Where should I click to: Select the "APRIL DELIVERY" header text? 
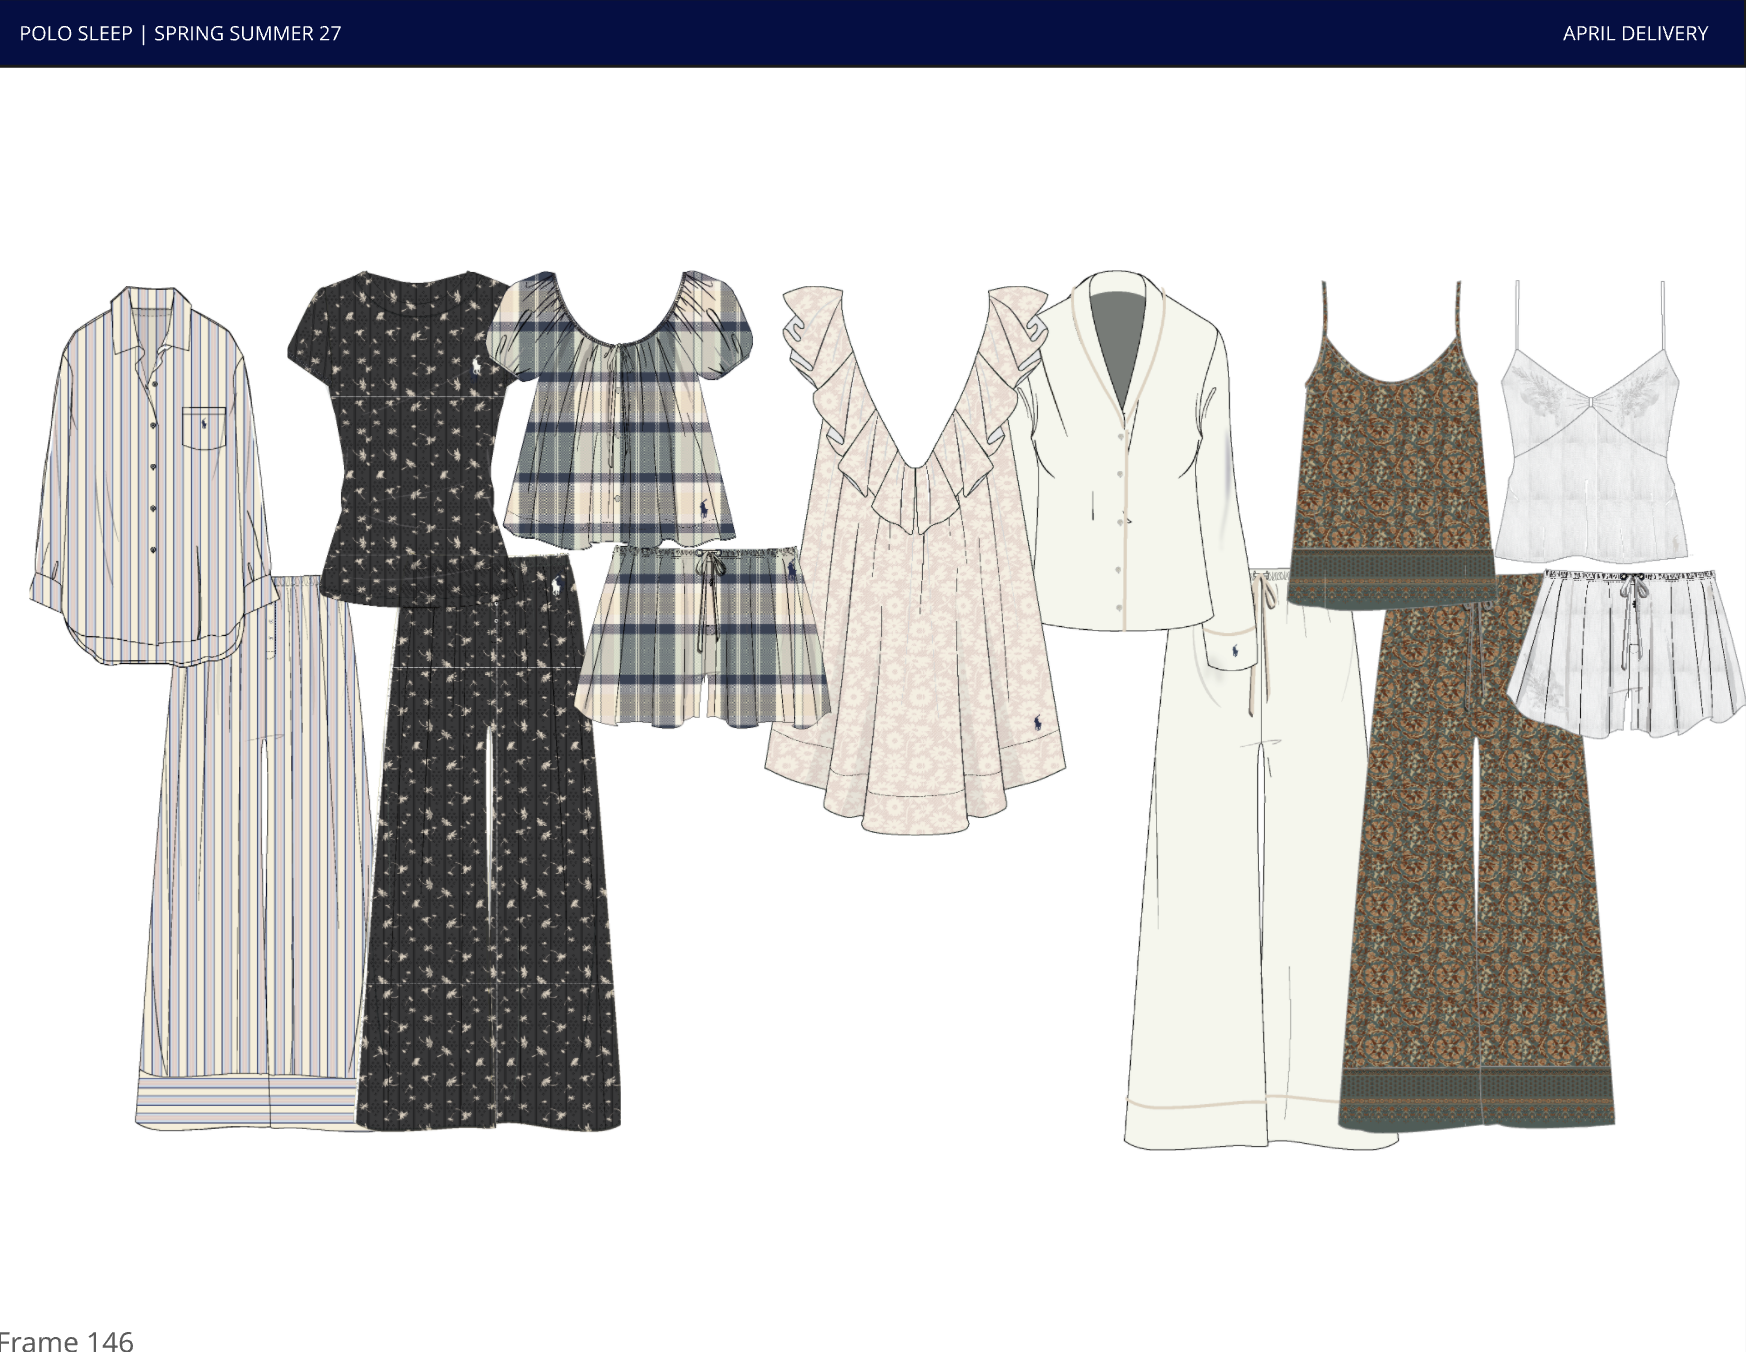point(1635,33)
